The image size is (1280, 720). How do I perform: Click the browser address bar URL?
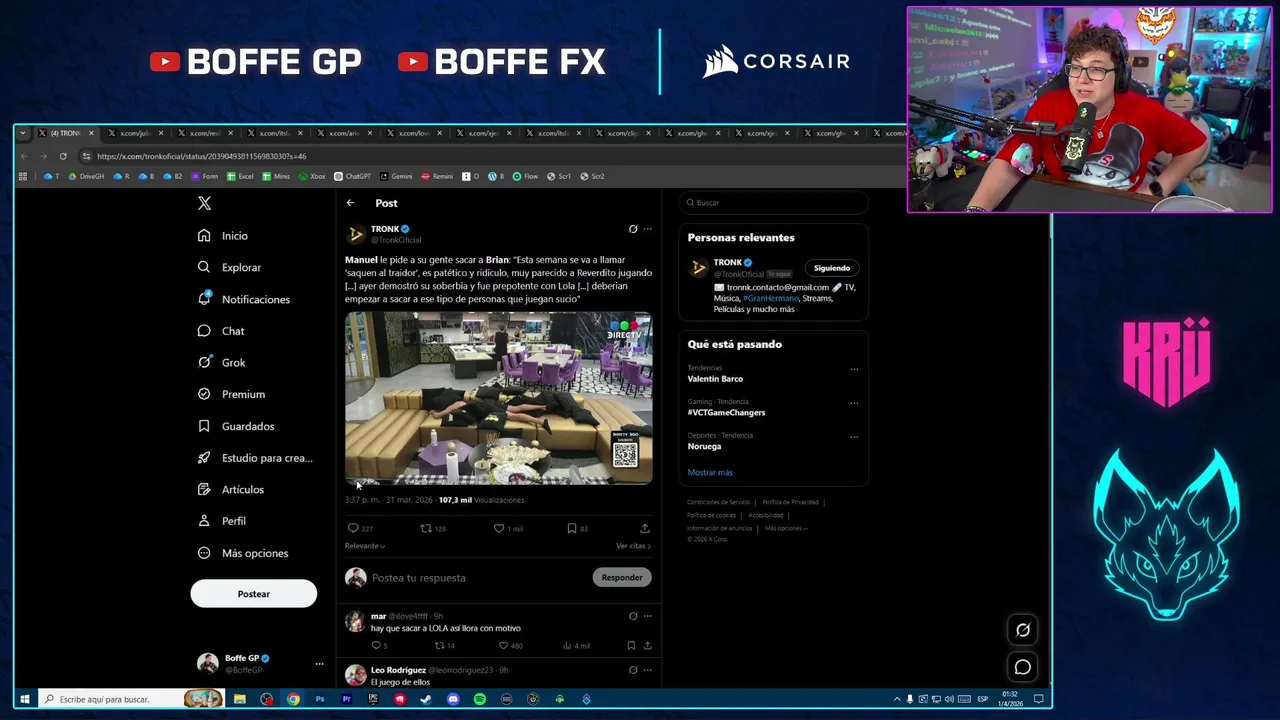click(x=201, y=156)
